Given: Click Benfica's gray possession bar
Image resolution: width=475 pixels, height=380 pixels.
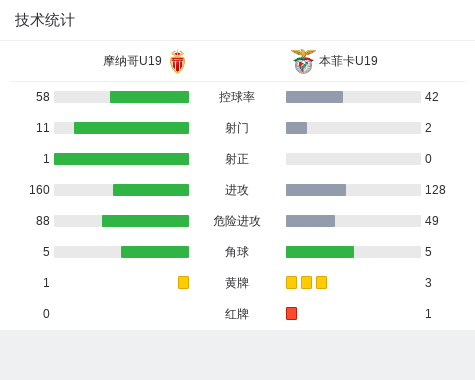Looking at the screenshot, I should pyautogui.click(x=314, y=97).
